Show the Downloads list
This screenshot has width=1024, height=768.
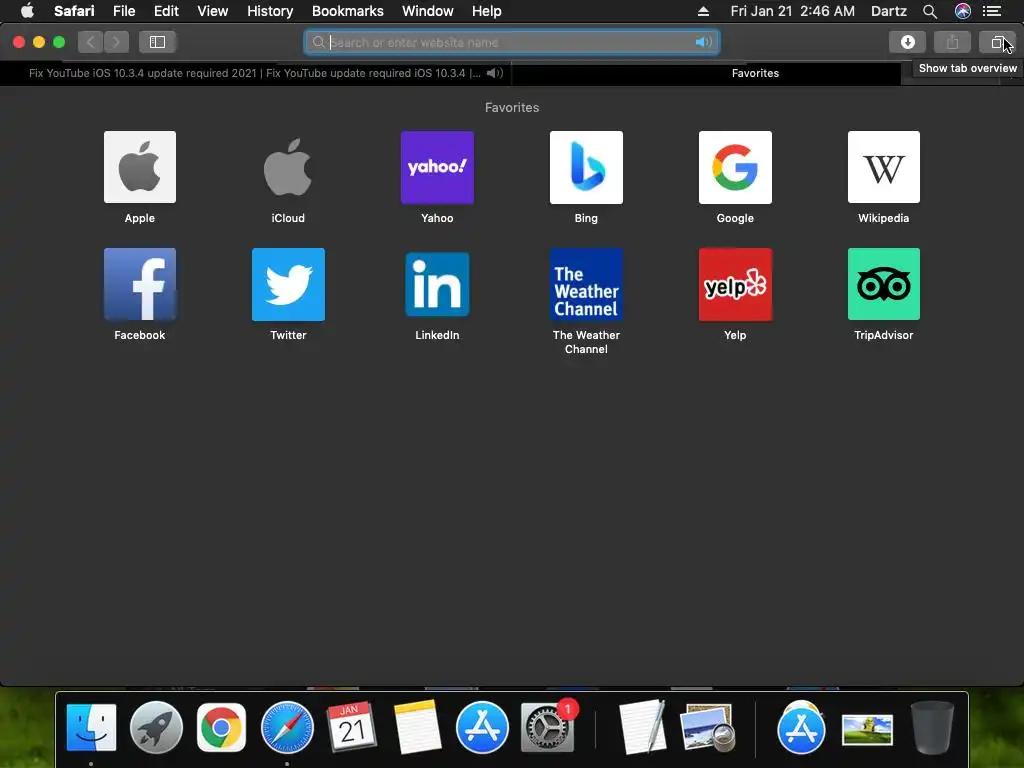pyautogui.click(x=907, y=42)
